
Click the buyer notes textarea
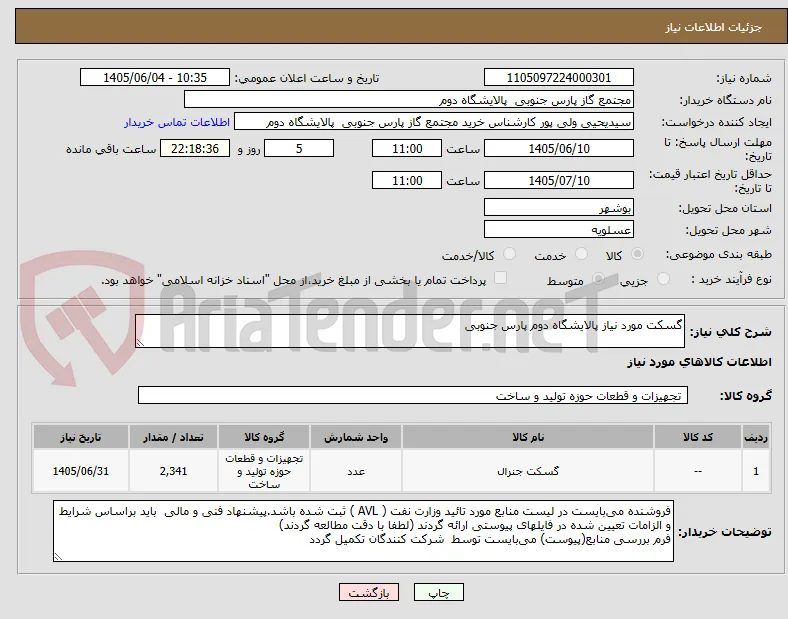[363, 531]
